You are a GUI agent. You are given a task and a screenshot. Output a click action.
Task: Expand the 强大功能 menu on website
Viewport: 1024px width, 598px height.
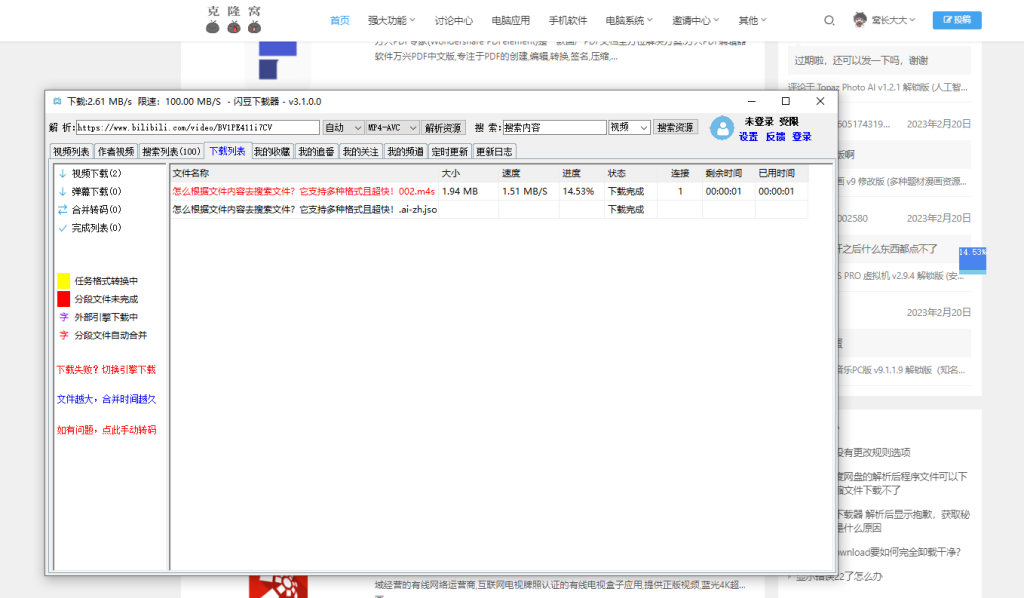[x=391, y=20]
